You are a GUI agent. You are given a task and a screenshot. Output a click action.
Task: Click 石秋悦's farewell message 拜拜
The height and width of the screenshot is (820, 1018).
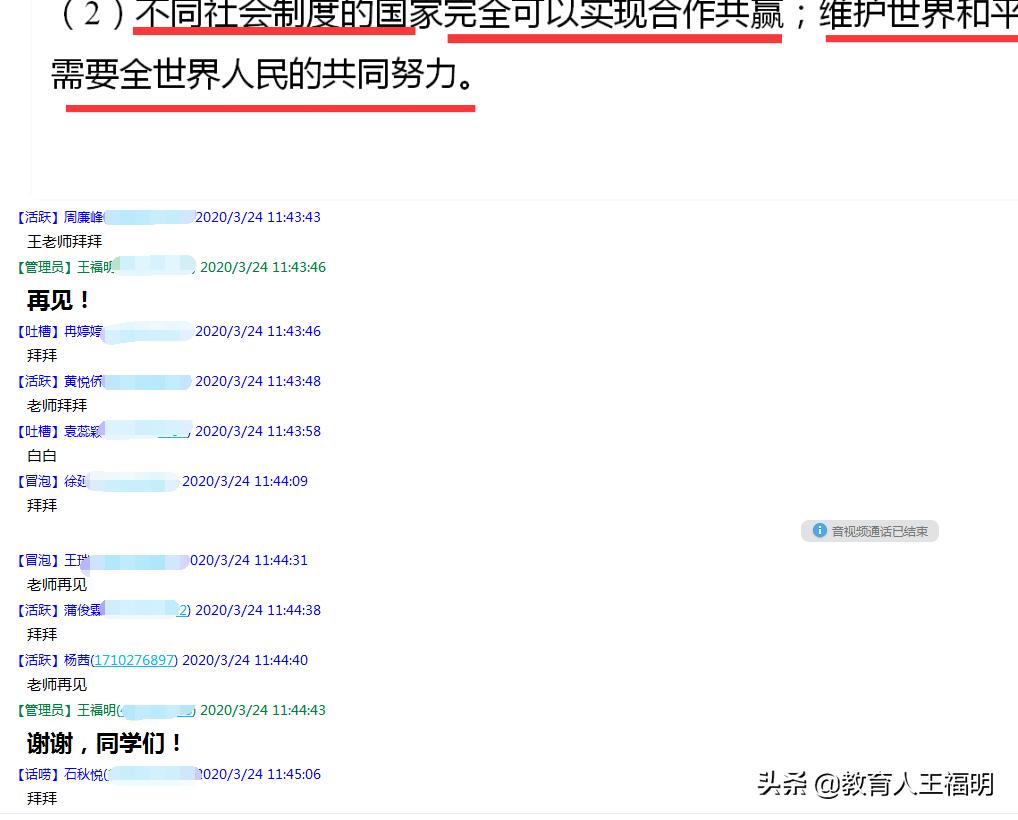coord(42,798)
